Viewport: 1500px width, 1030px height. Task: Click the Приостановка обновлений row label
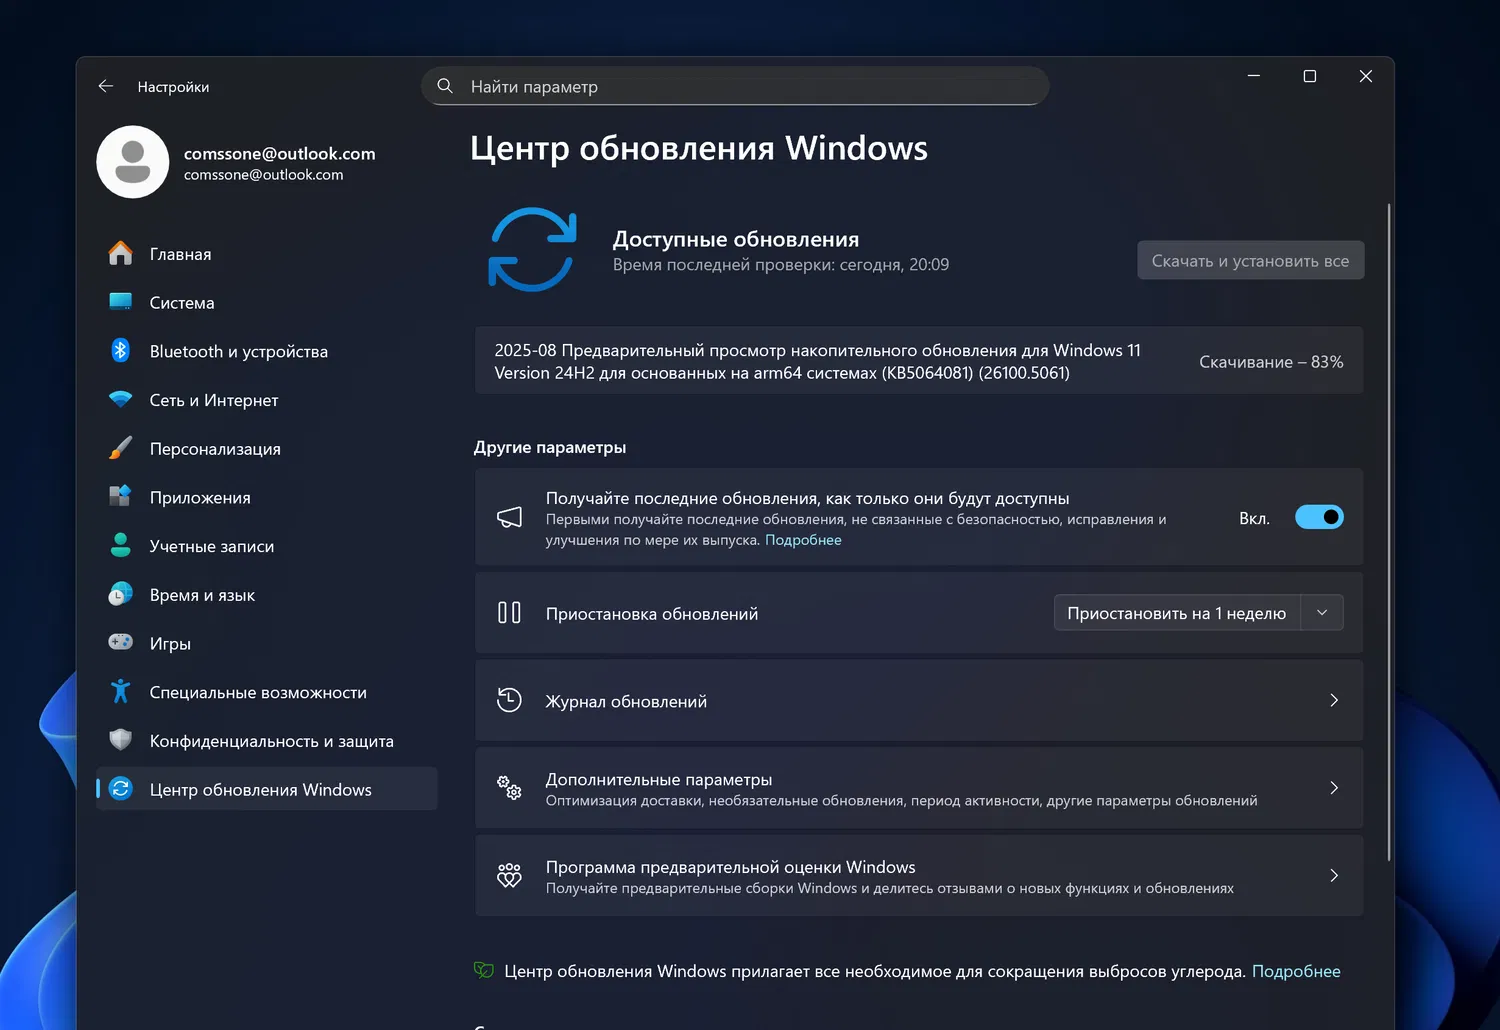click(652, 614)
